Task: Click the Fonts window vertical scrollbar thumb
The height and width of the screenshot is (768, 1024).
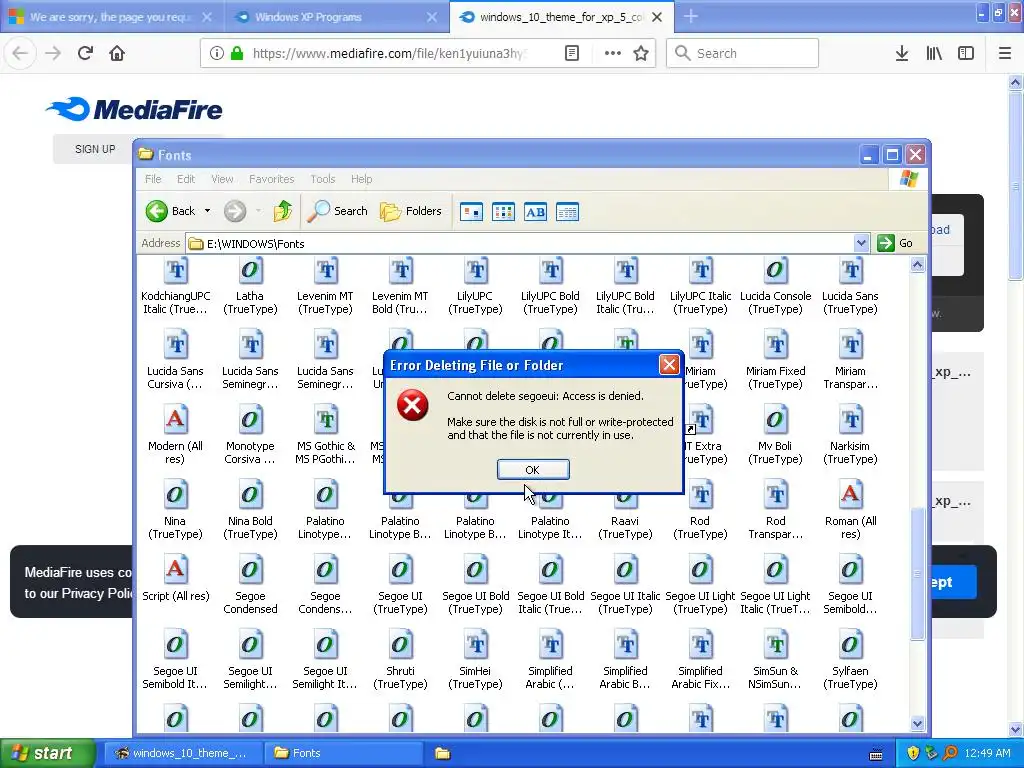Action: [x=918, y=573]
